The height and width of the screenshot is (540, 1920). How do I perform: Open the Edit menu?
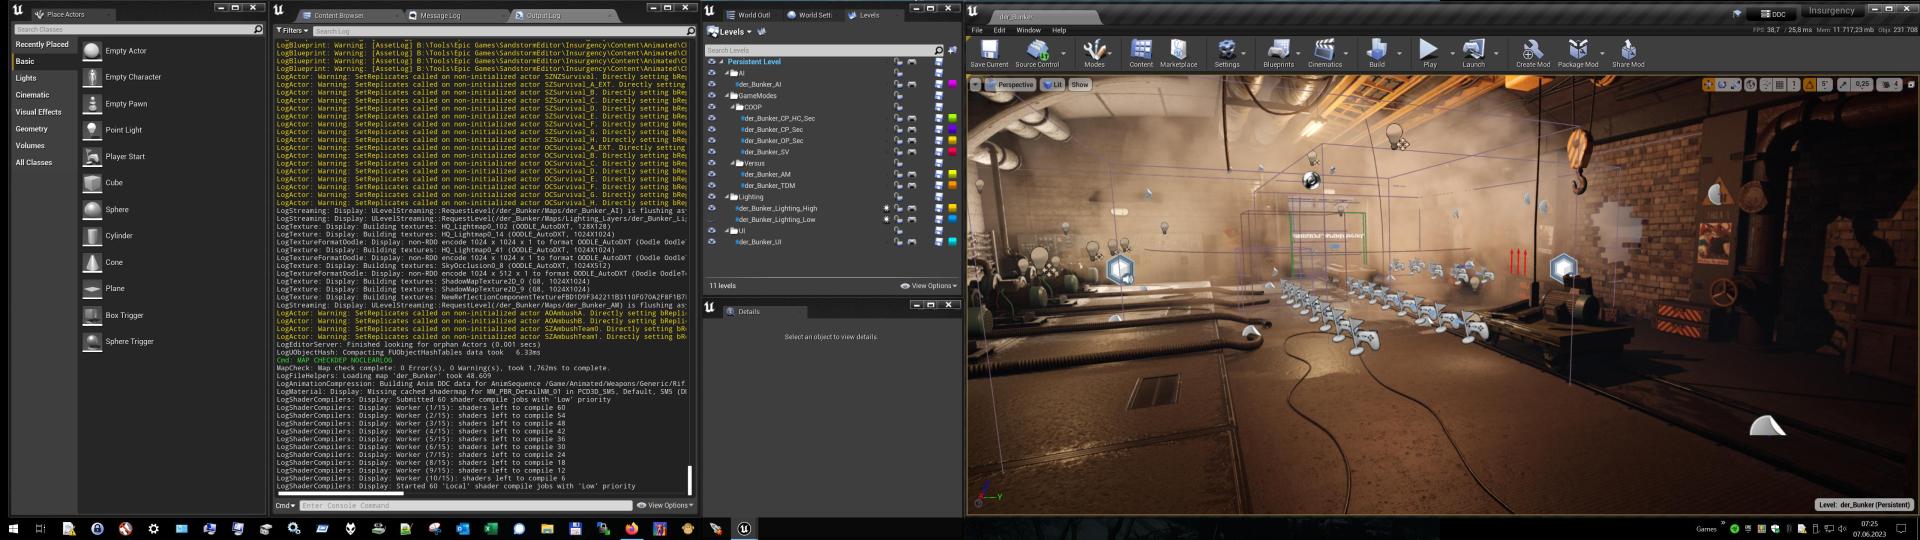pyautogui.click(x=999, y=30)
